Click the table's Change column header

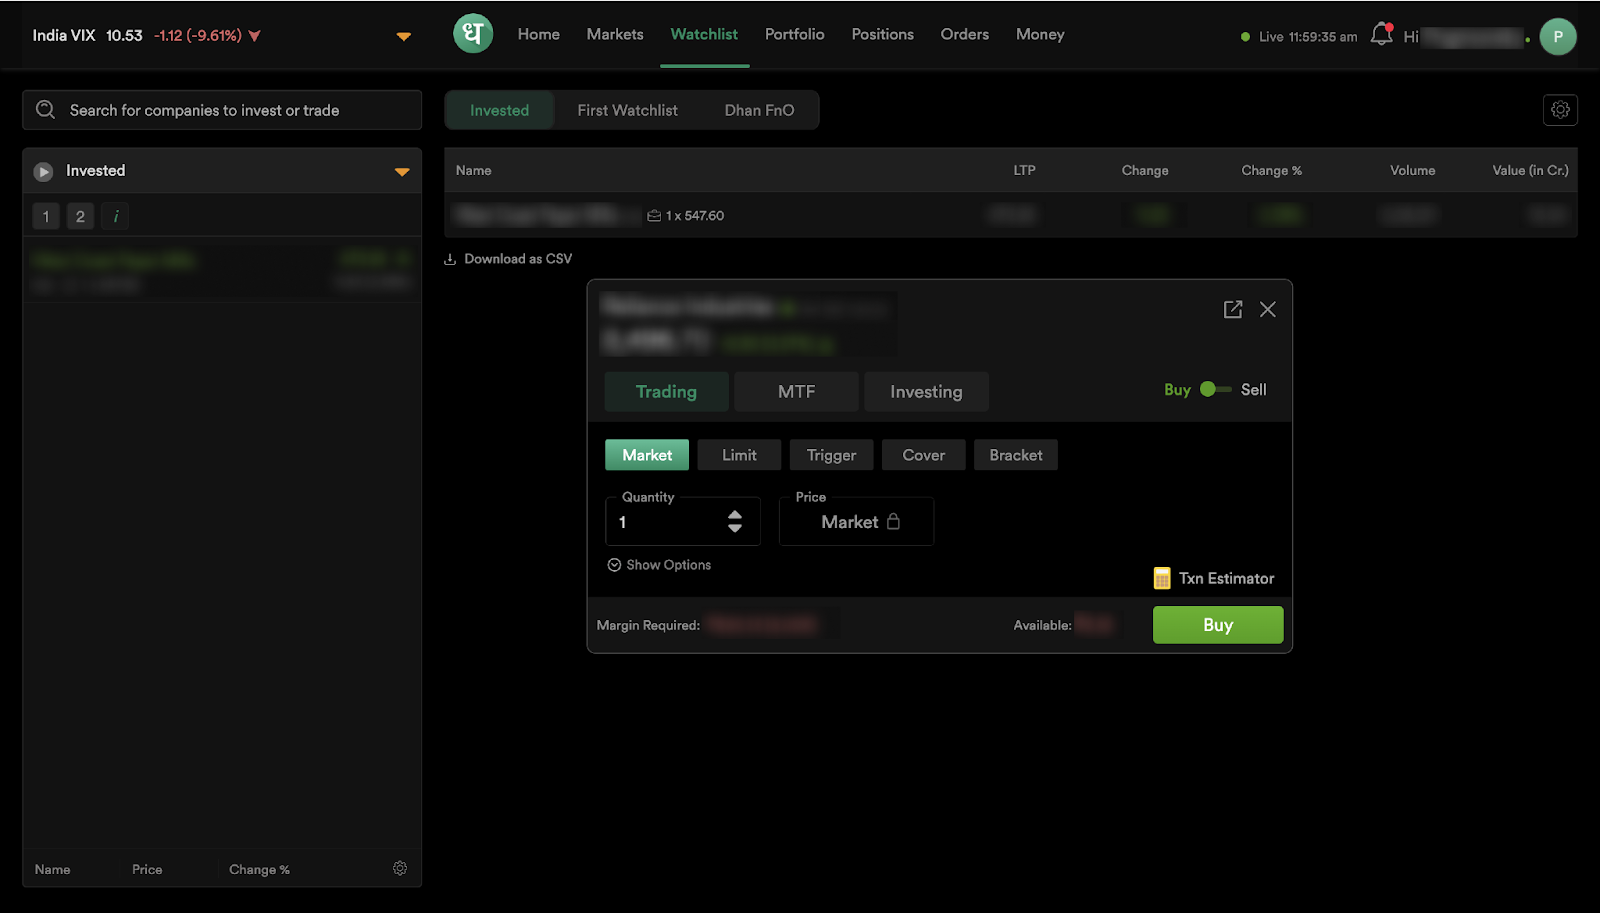(1145, 171)
